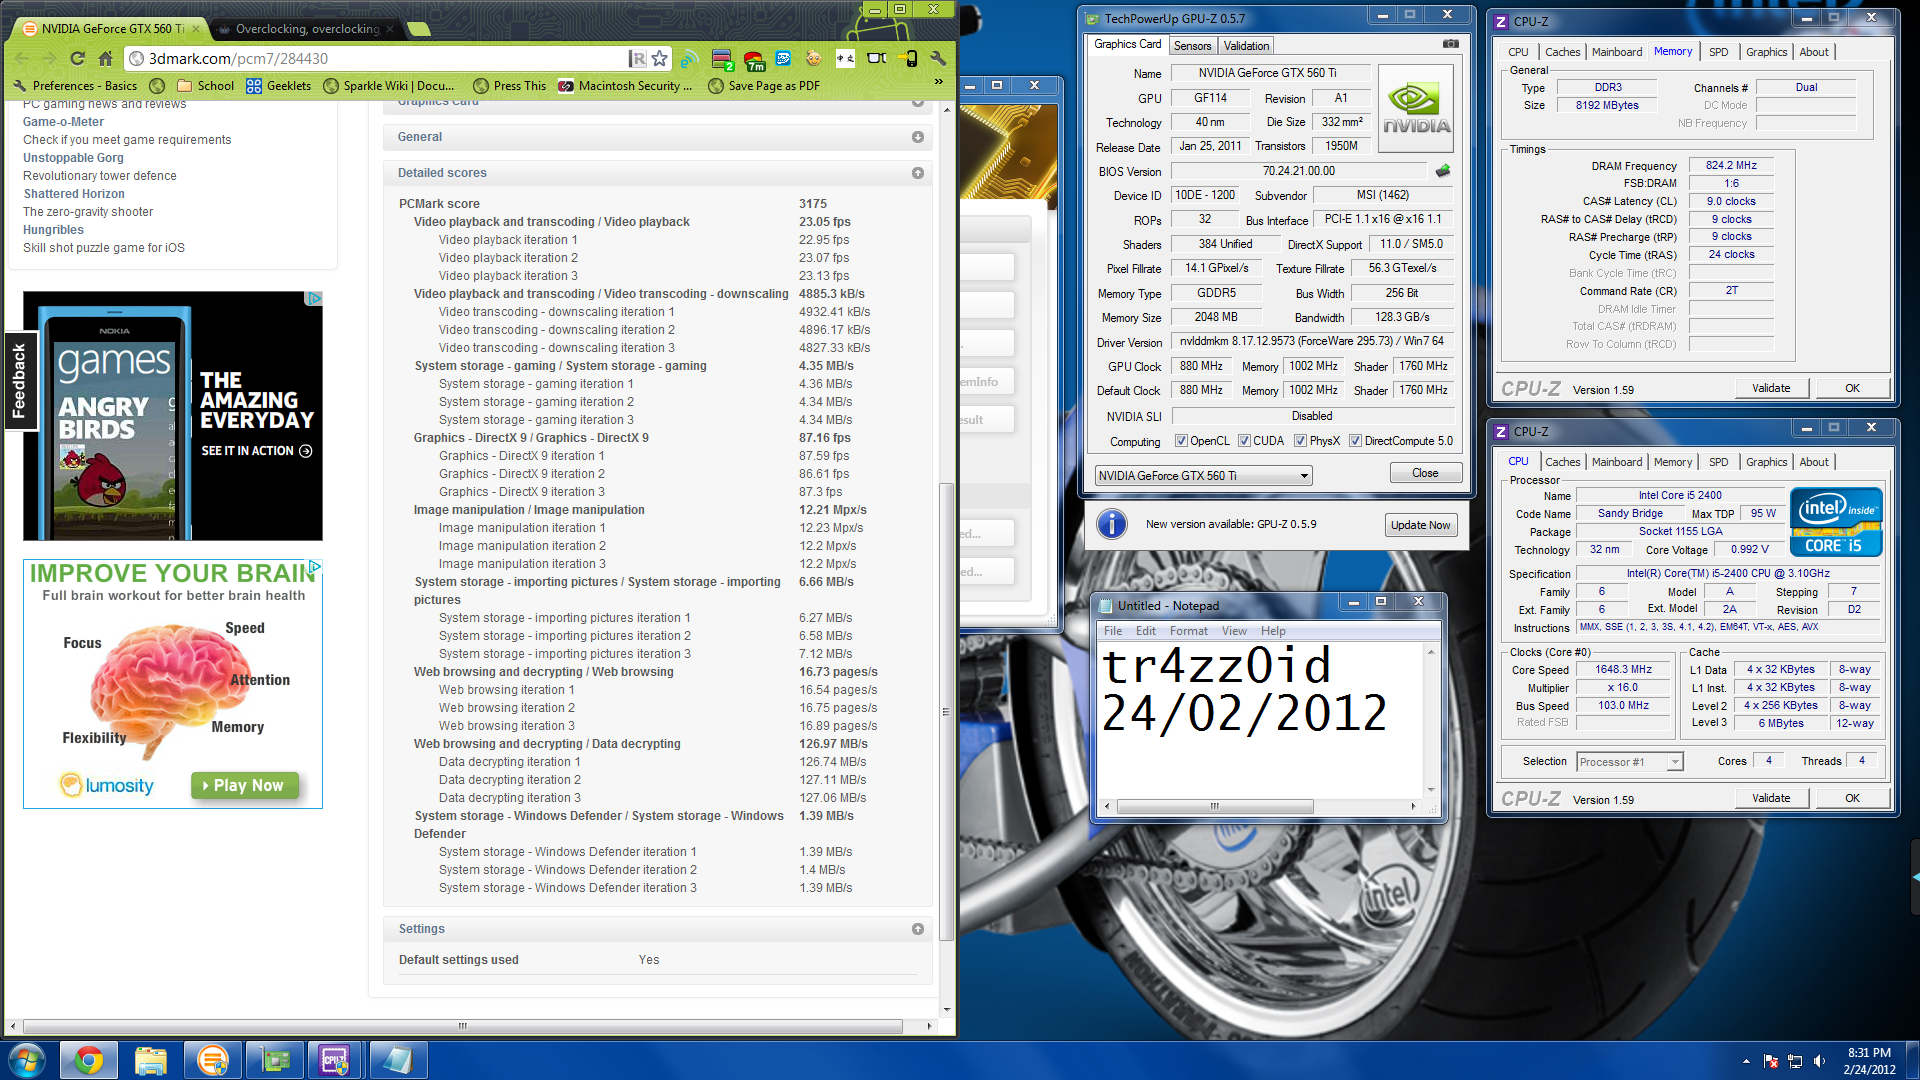The height and width of the screenshot is (1080, 1920).
Task: Open Windows Explorer from the taskbar
Action: coord(151,1060)
